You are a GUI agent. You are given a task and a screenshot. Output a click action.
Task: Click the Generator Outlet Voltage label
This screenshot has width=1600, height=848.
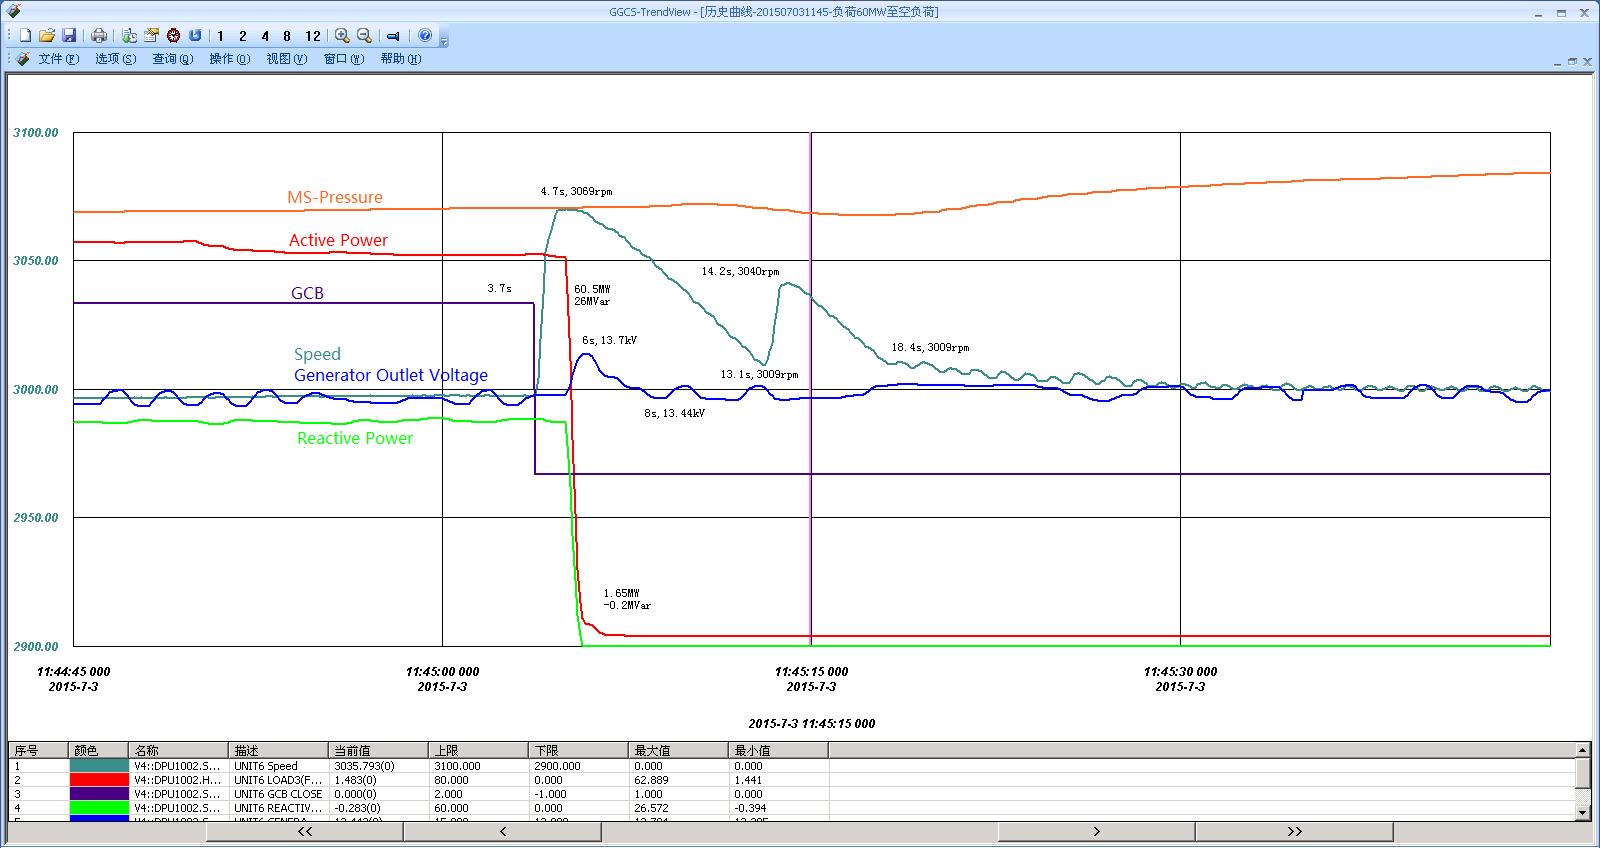pos(391,376)
